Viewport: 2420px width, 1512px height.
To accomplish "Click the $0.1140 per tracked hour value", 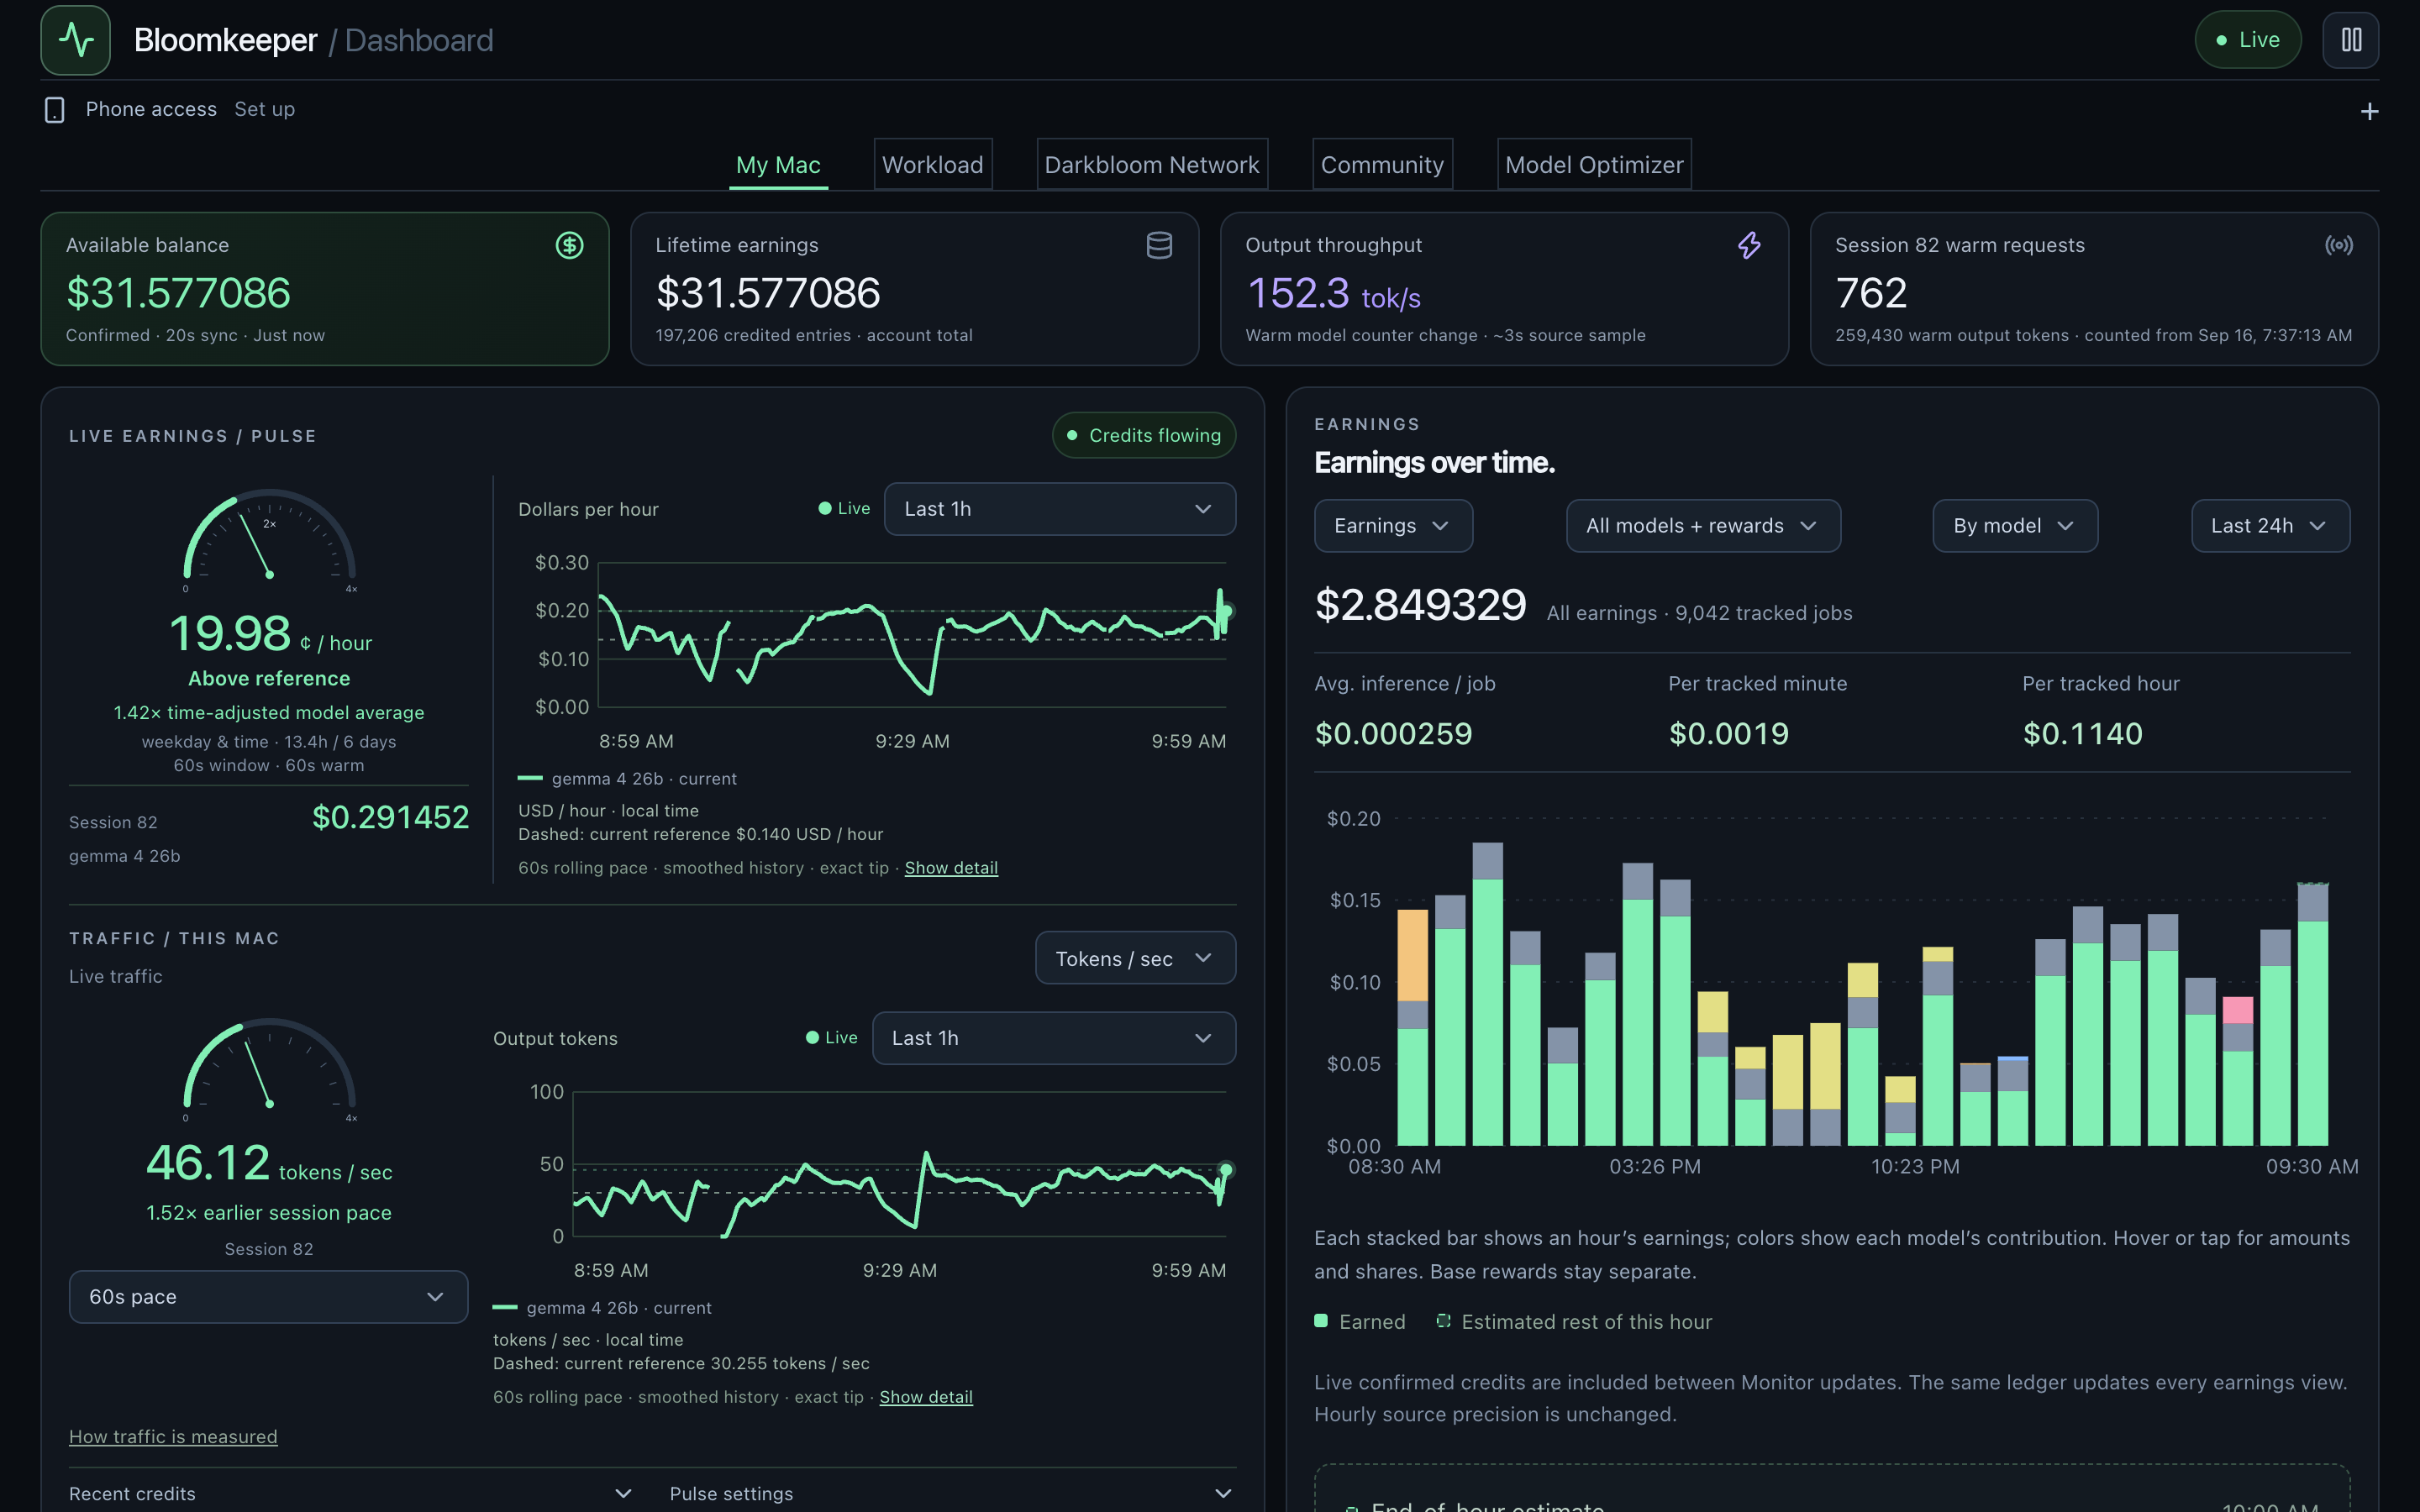I will 2083,734.
